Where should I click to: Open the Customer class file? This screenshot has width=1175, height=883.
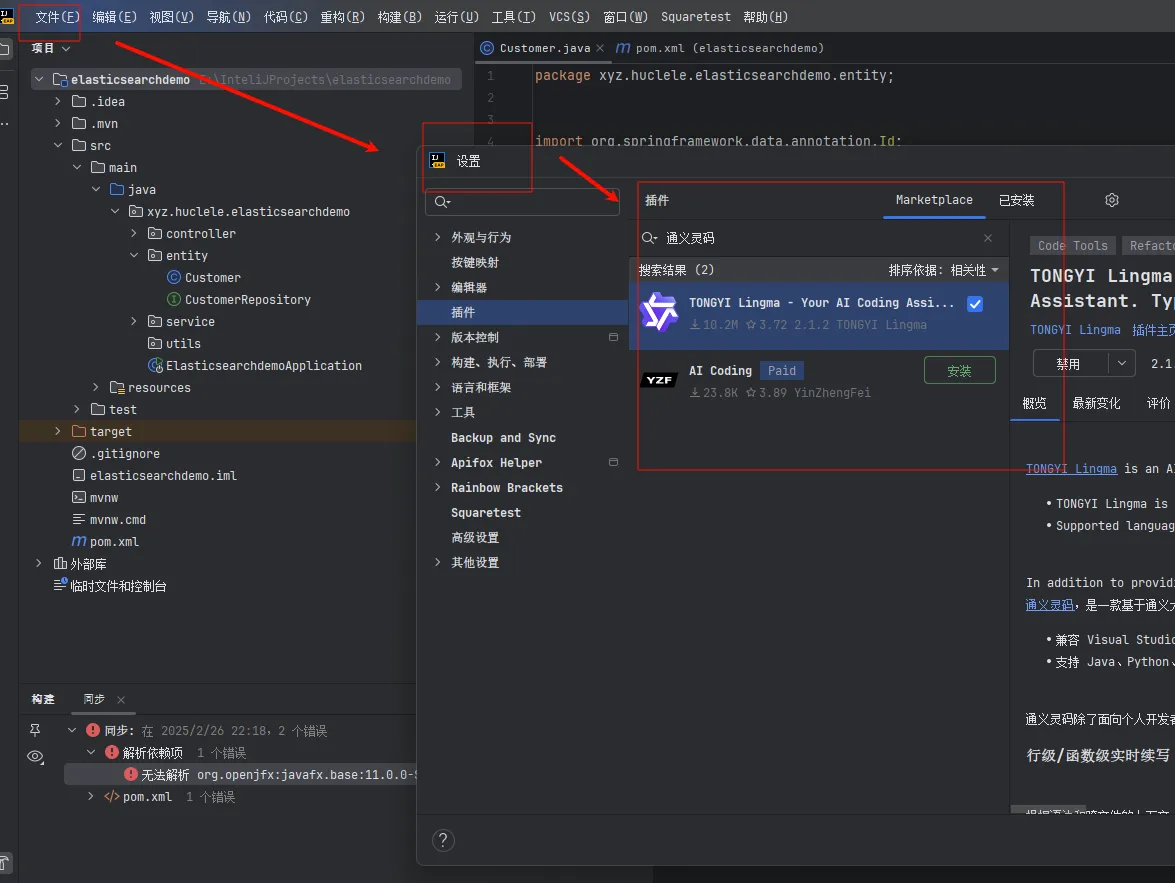[213, 277]
